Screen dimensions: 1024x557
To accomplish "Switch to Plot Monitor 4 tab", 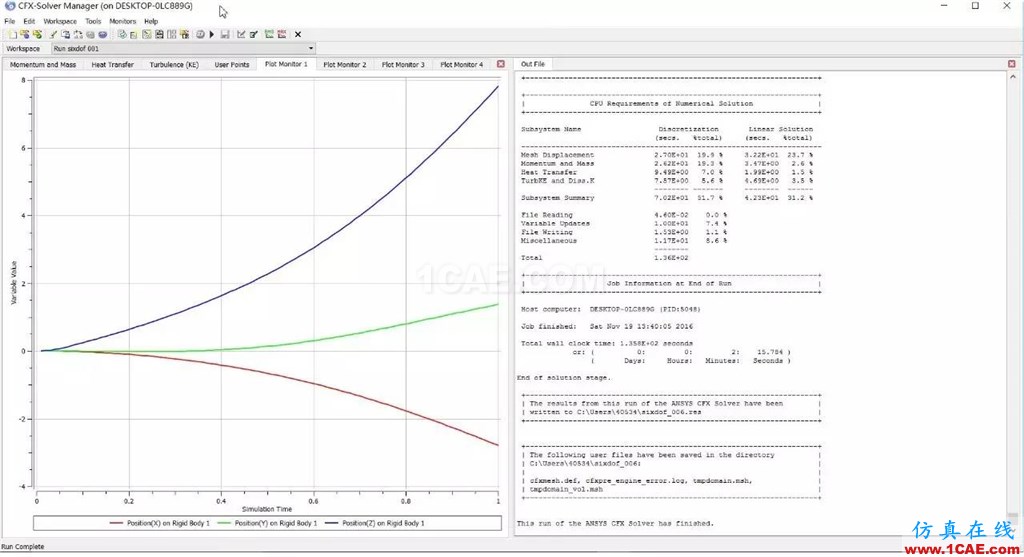I will point(462,65).
